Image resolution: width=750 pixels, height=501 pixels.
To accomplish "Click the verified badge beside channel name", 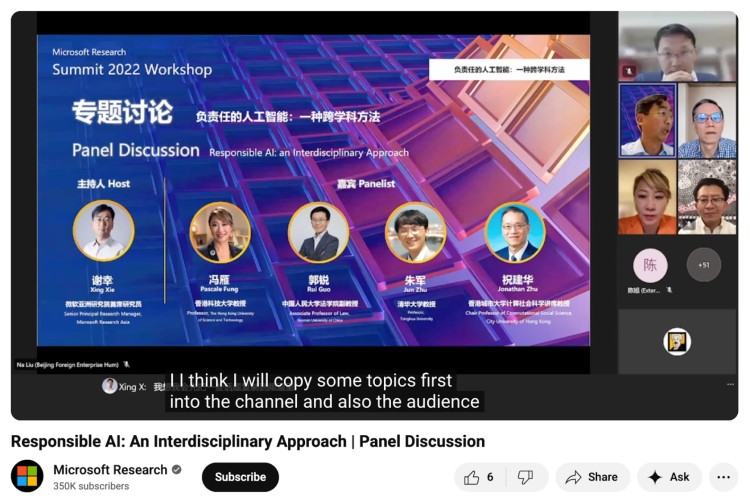I will 177,470.
